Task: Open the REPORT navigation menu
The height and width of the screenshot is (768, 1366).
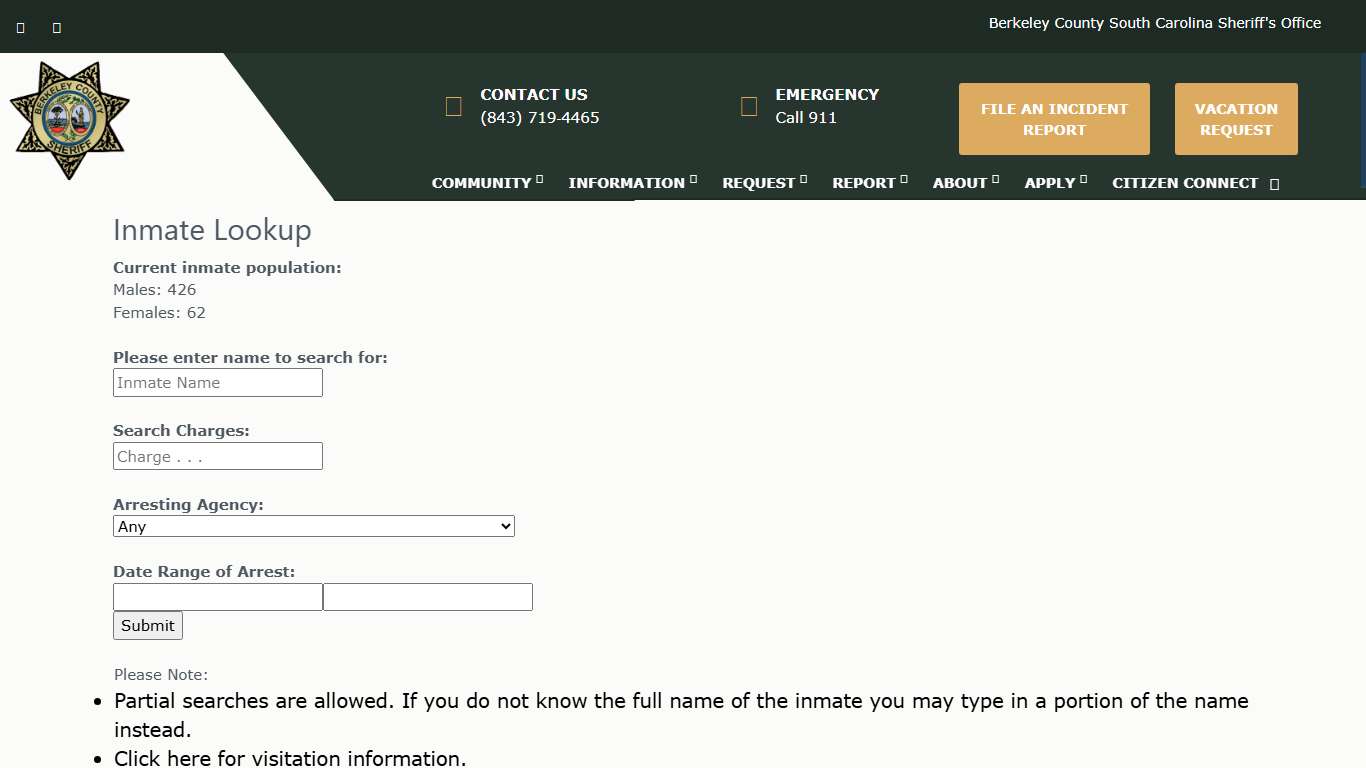Action: click(863, 183)
